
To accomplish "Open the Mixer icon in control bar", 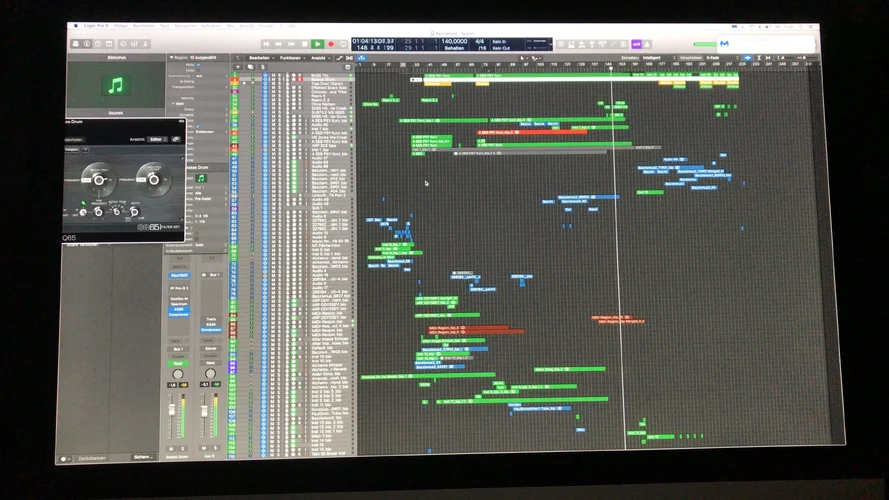I will 134,44.
